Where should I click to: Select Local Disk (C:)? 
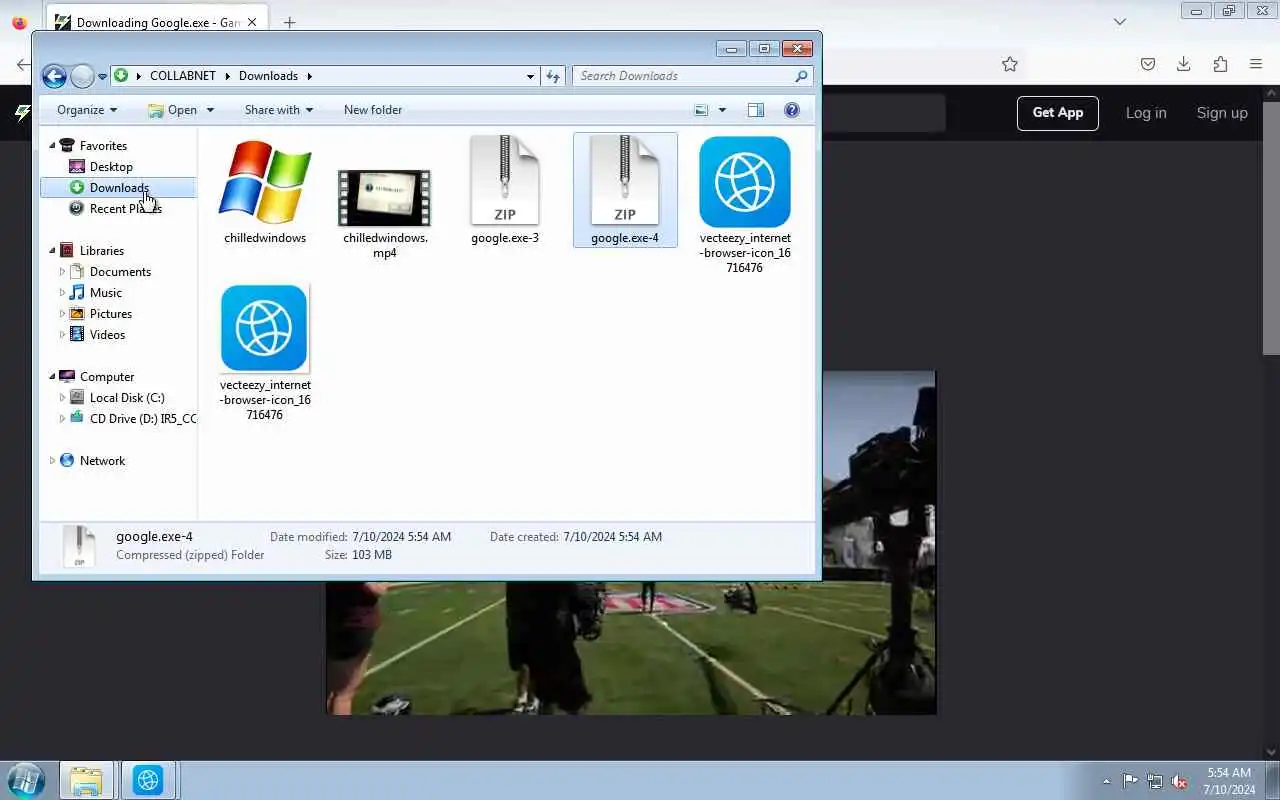127,398
